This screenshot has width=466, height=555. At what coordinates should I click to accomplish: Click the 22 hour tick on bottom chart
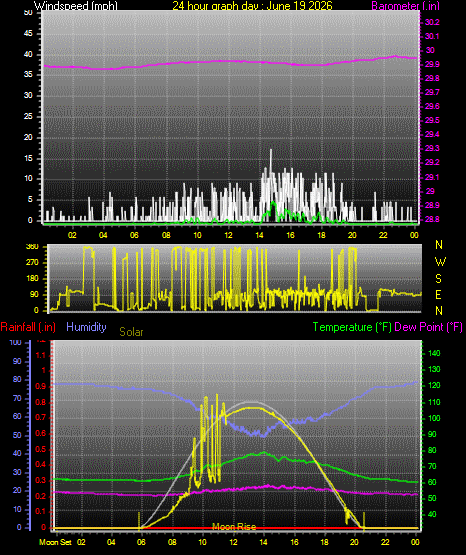click(x=385, y=542)
